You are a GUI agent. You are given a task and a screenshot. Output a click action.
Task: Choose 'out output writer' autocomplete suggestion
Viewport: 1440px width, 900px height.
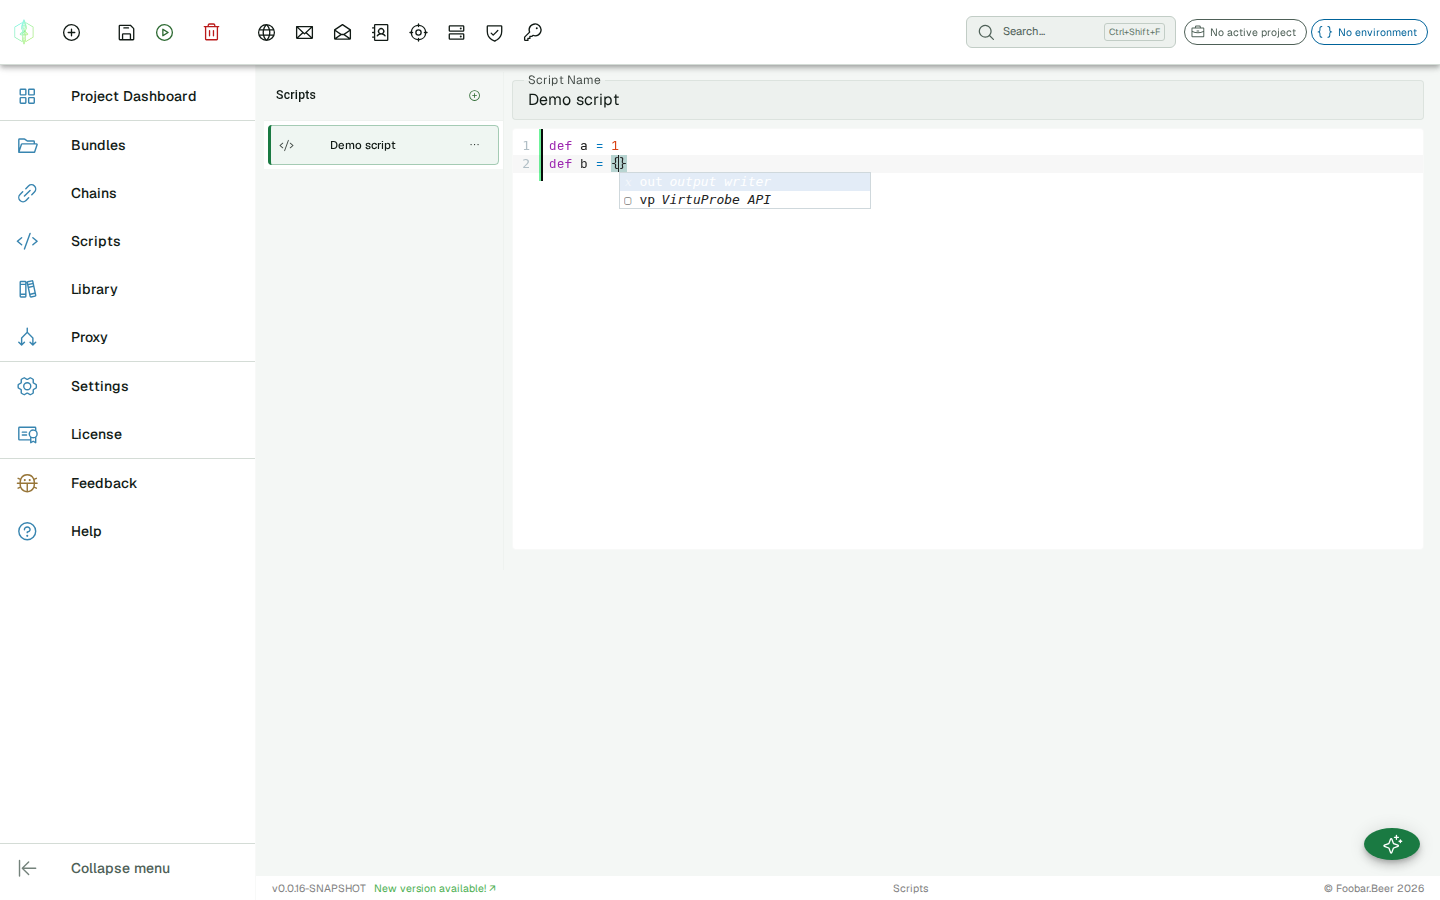click(745, 182)
